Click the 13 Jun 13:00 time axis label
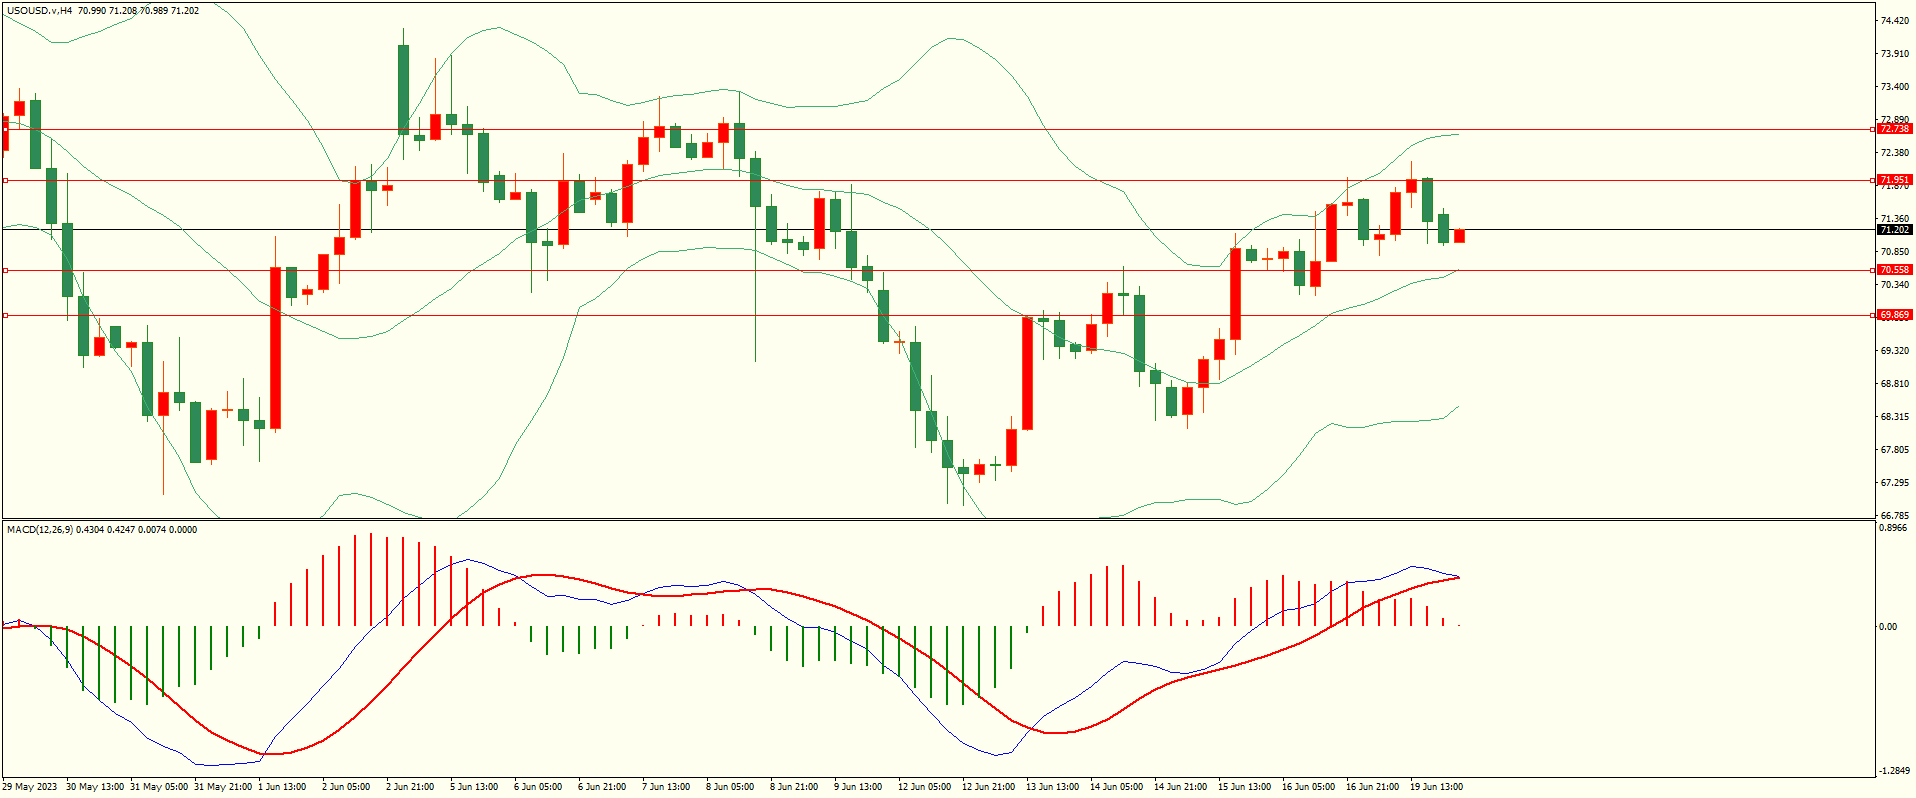Image resolution: width=1916 pixels, height=798 pixels. (1052, 787)
